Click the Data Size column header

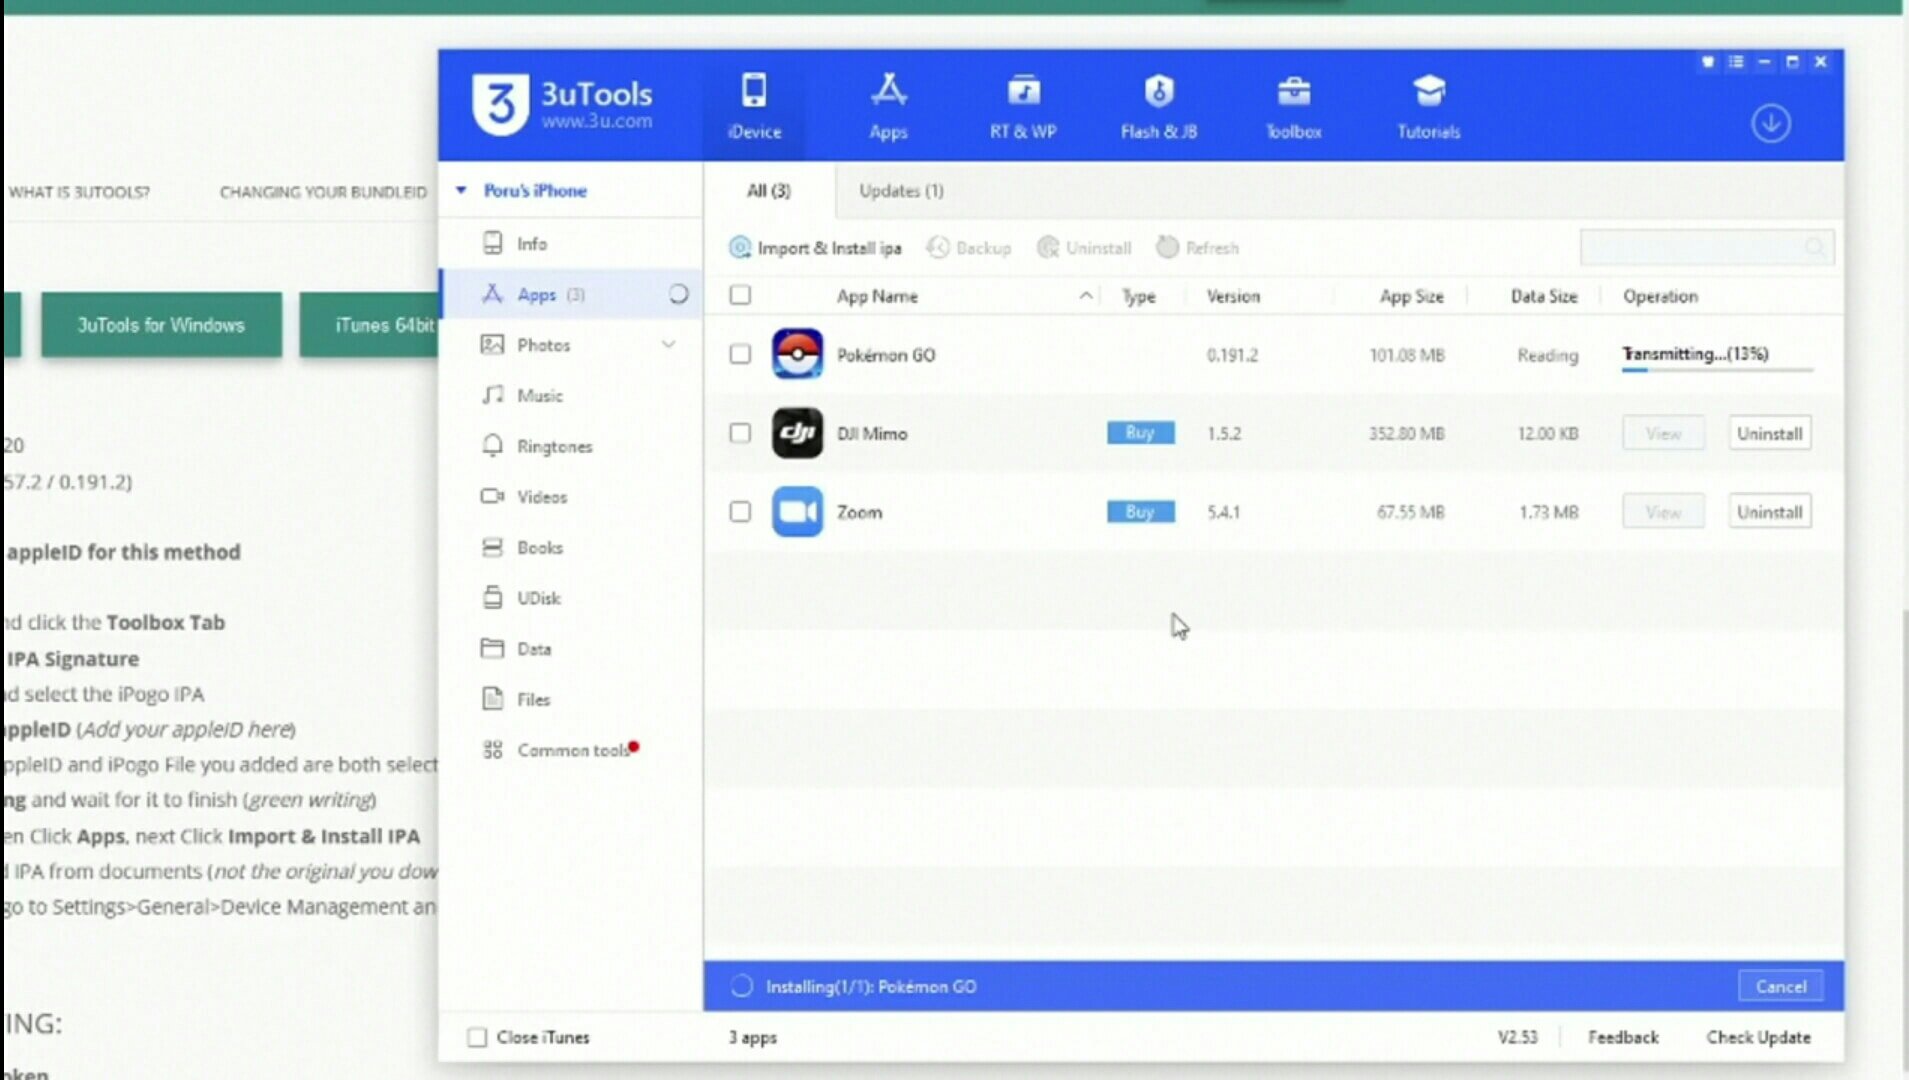tap(1543, 297)
